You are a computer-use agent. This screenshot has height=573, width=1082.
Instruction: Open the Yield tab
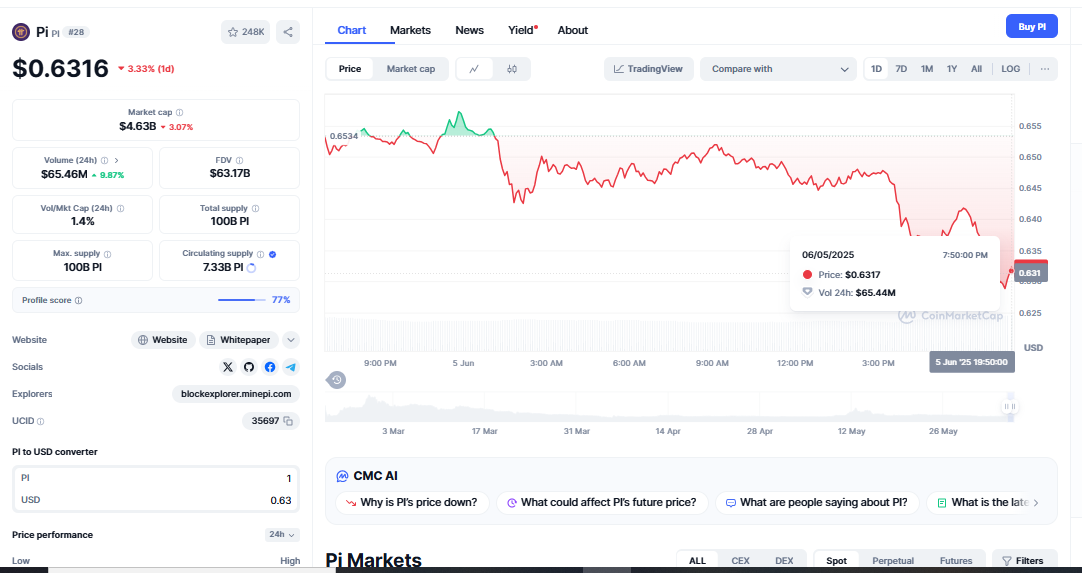pyautogui.click(x=522, y=30)
